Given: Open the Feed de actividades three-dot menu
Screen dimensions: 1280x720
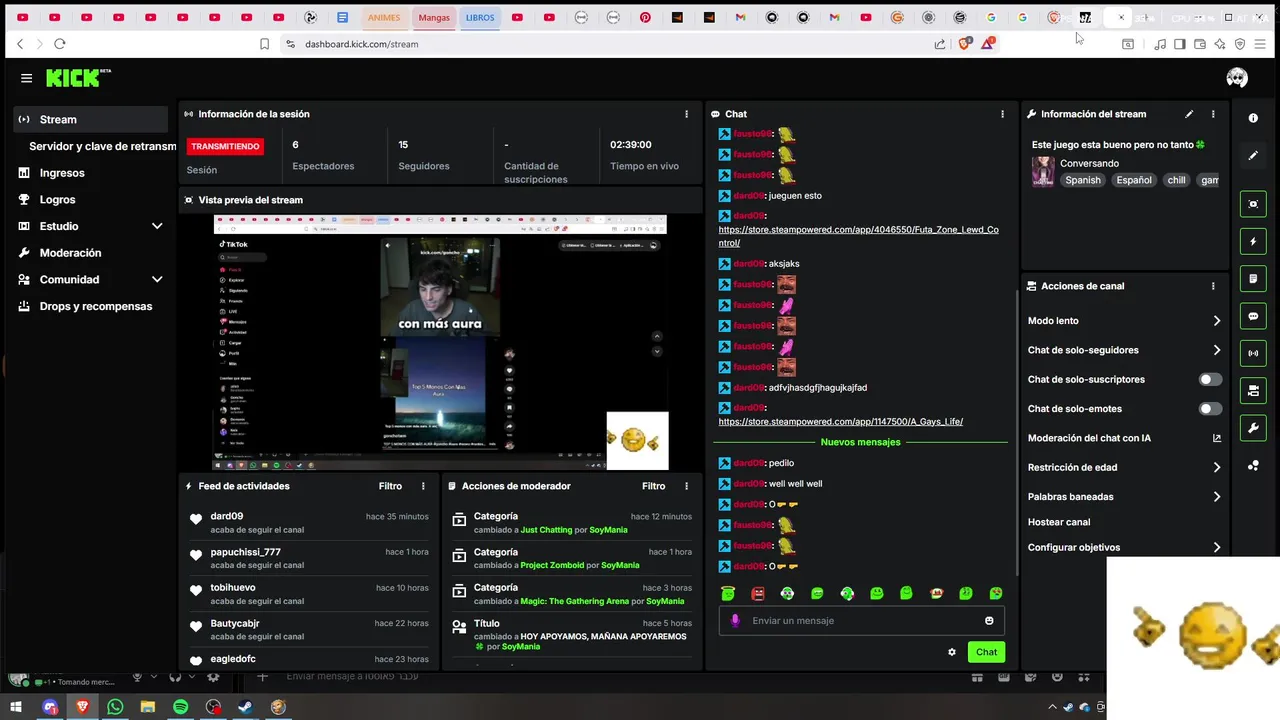Looking at the screenshot, I should [x=423, y=486].
